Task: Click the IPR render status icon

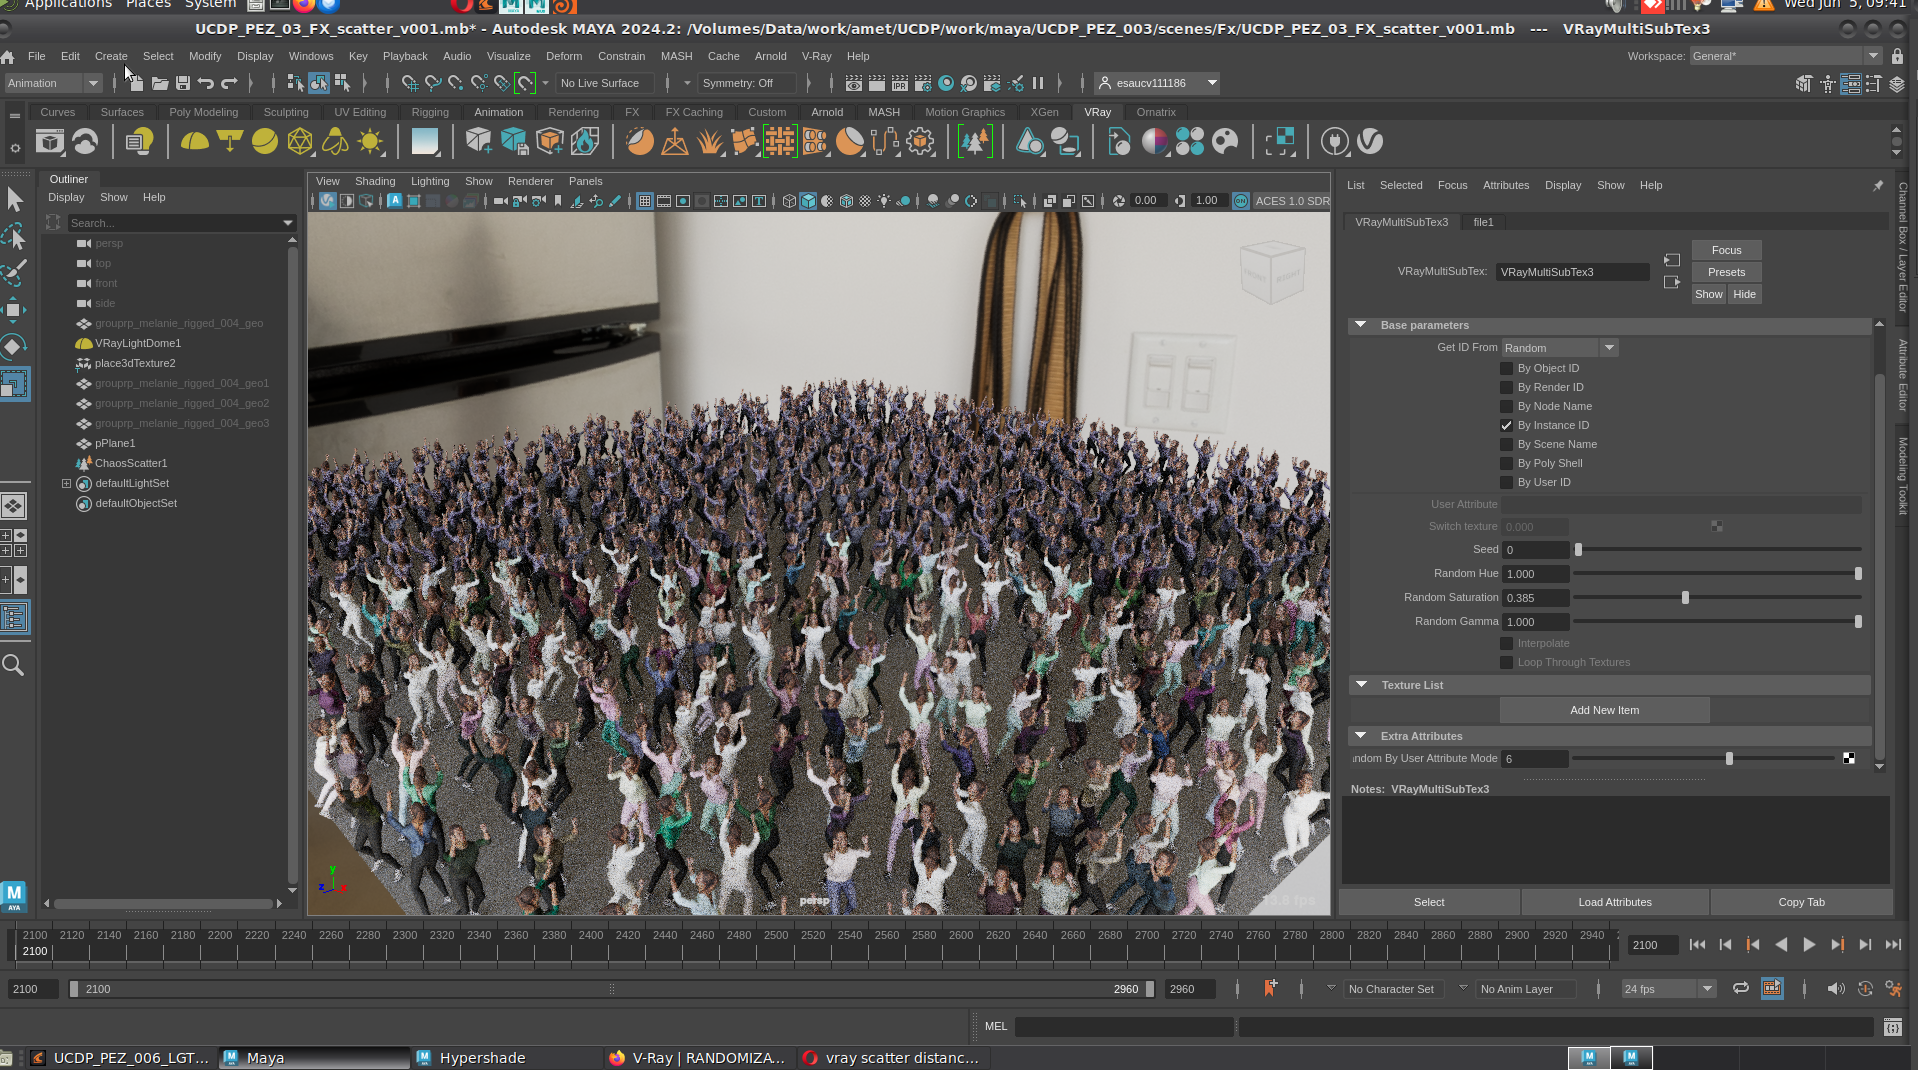Action: click(900, 83)
